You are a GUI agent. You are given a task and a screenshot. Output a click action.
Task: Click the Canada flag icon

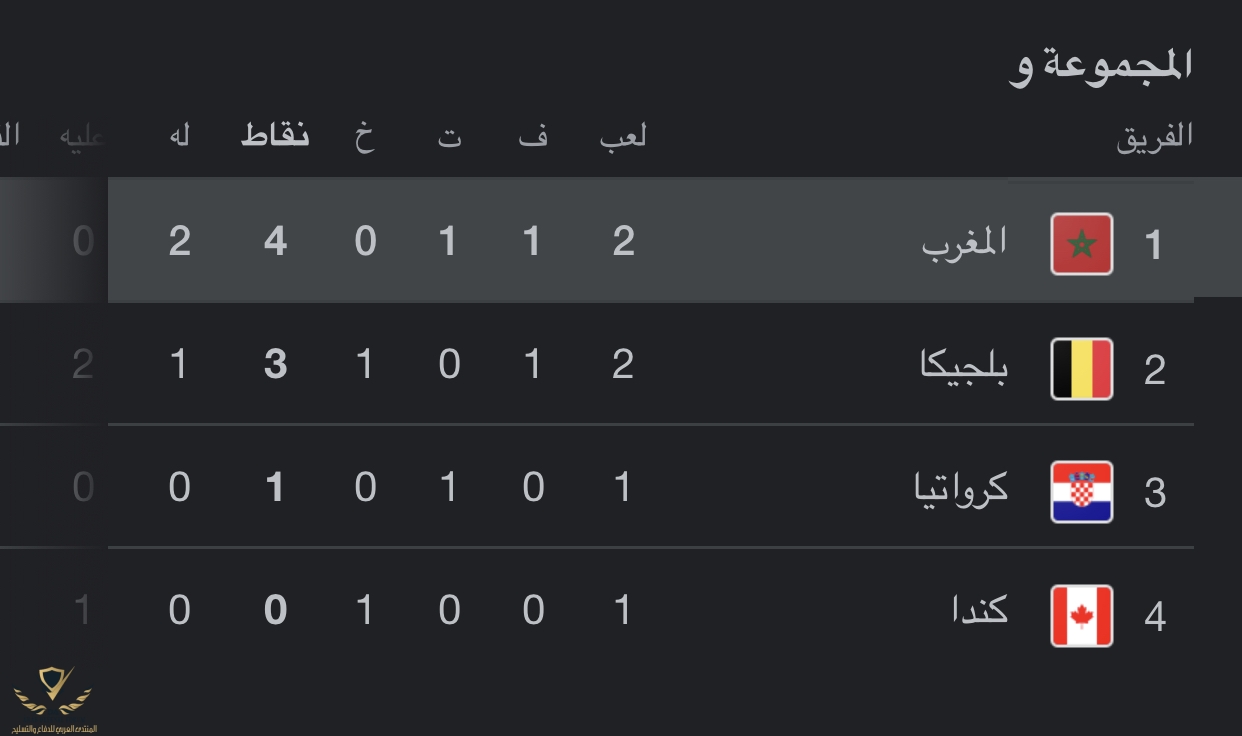tap(1082, 616)
